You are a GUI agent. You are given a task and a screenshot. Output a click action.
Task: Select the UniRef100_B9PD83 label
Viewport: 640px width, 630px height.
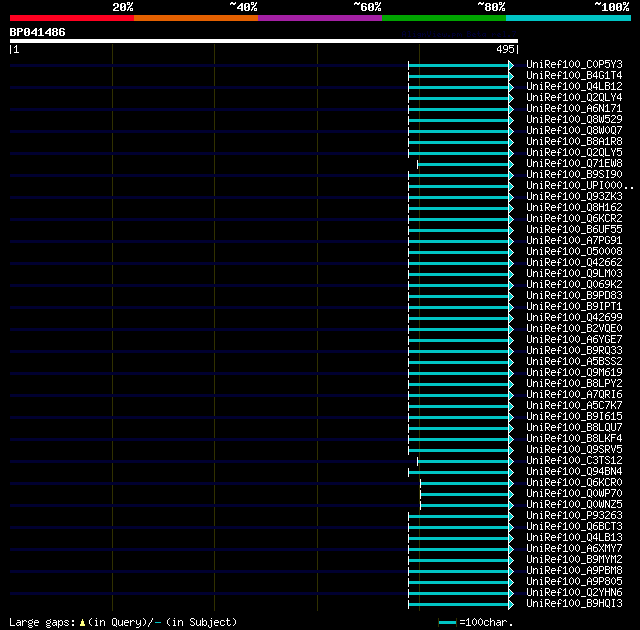(574, 296)
